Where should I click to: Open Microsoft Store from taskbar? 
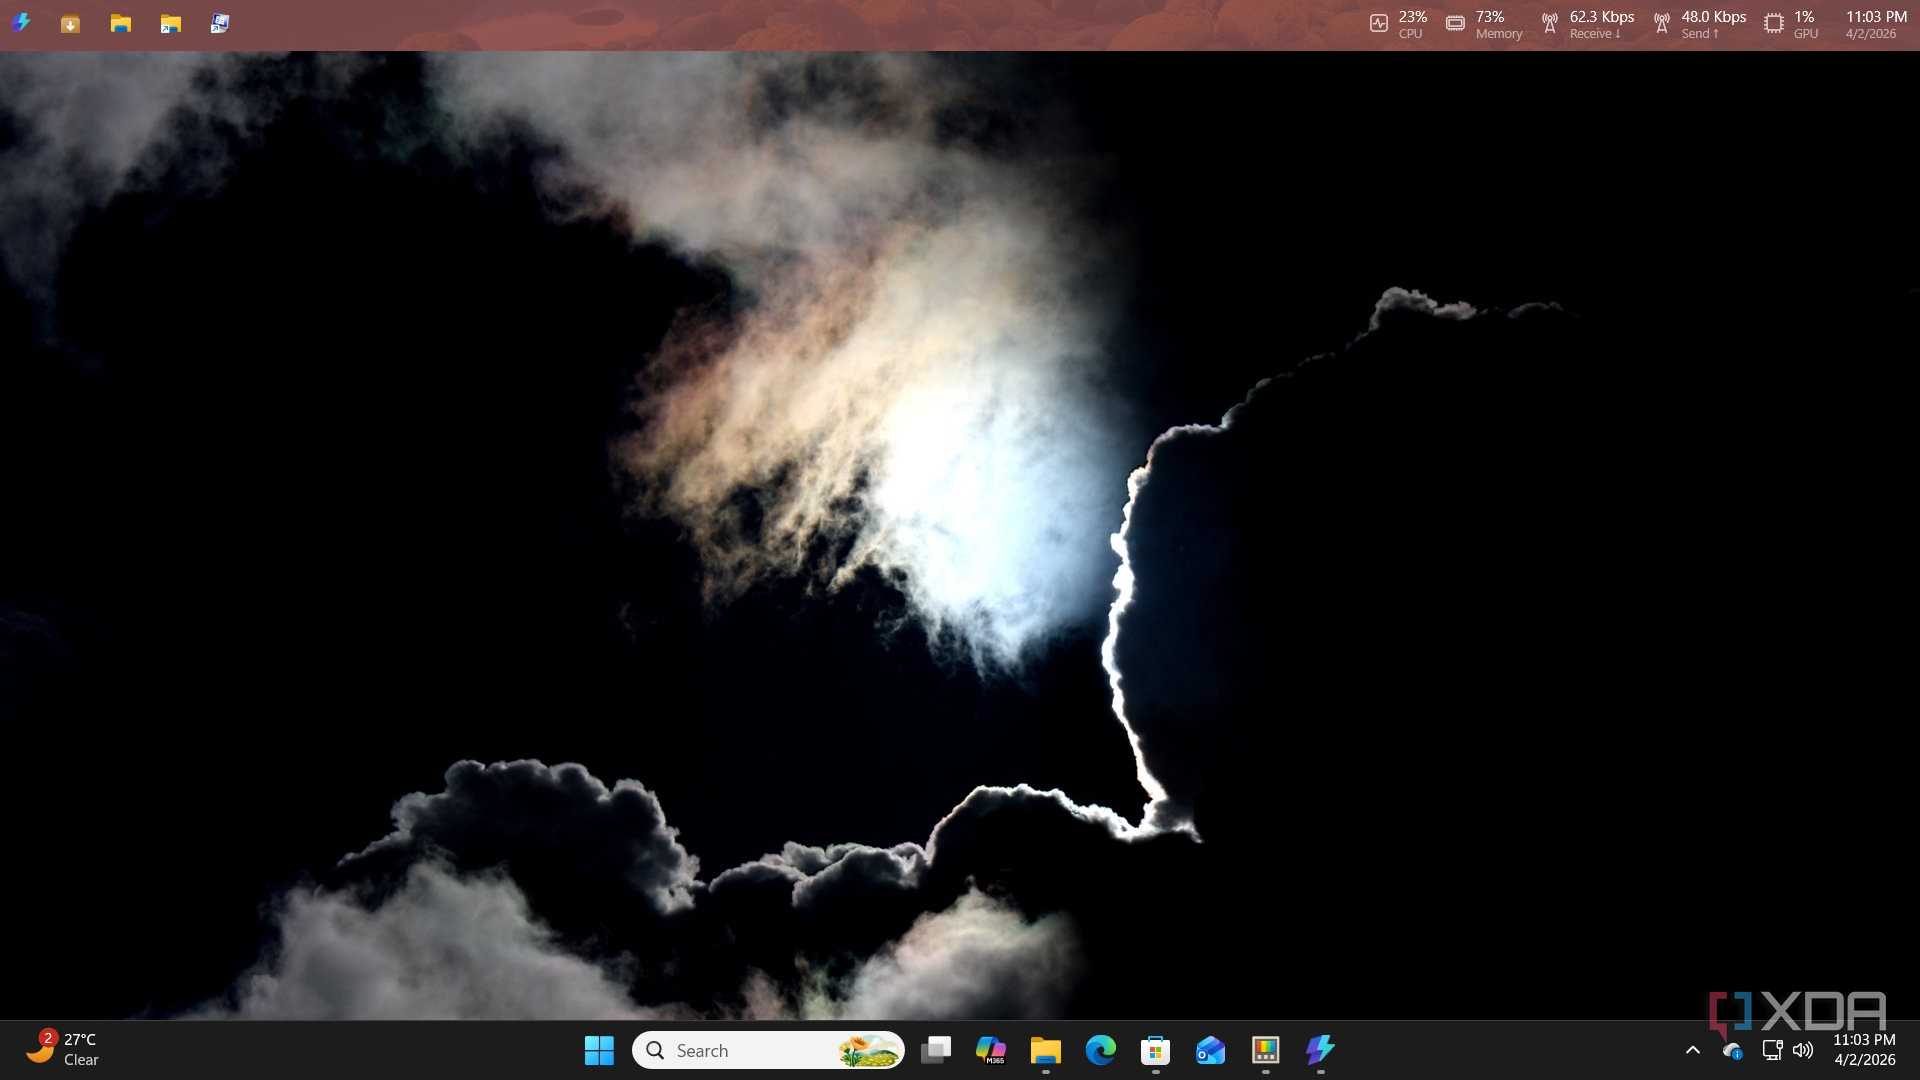click(1156, 1050)
